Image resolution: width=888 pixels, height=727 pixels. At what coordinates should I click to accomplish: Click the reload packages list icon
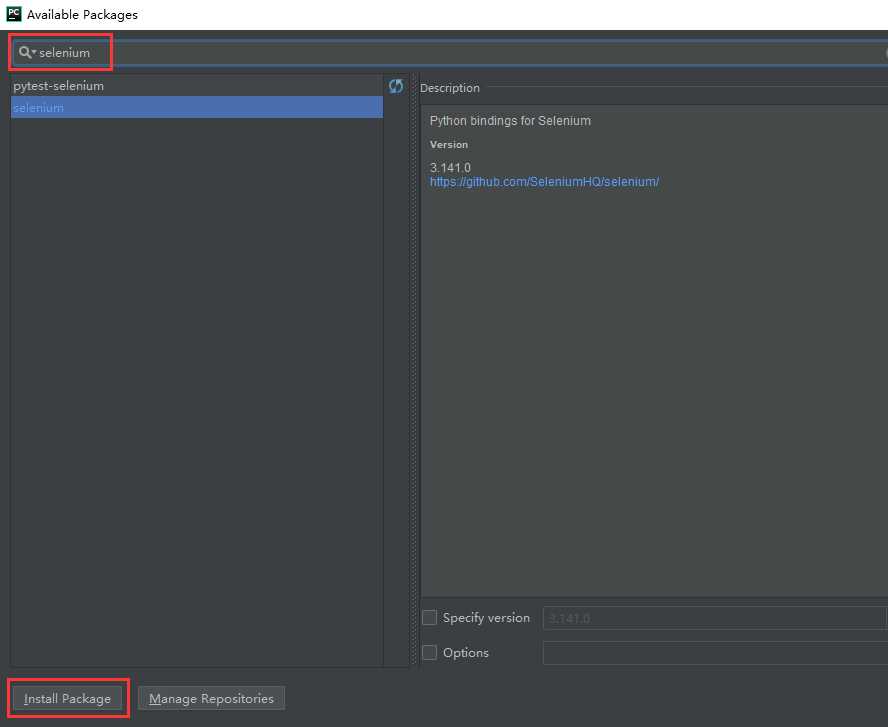click(396, 86)
